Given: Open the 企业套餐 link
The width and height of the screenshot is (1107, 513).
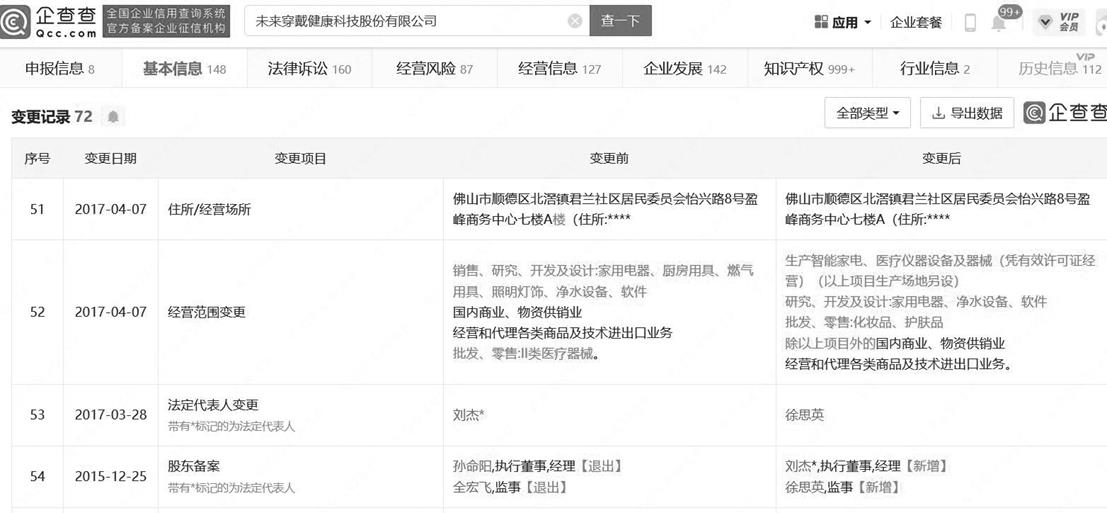Looking at the screenshot, I should point(916,22).
